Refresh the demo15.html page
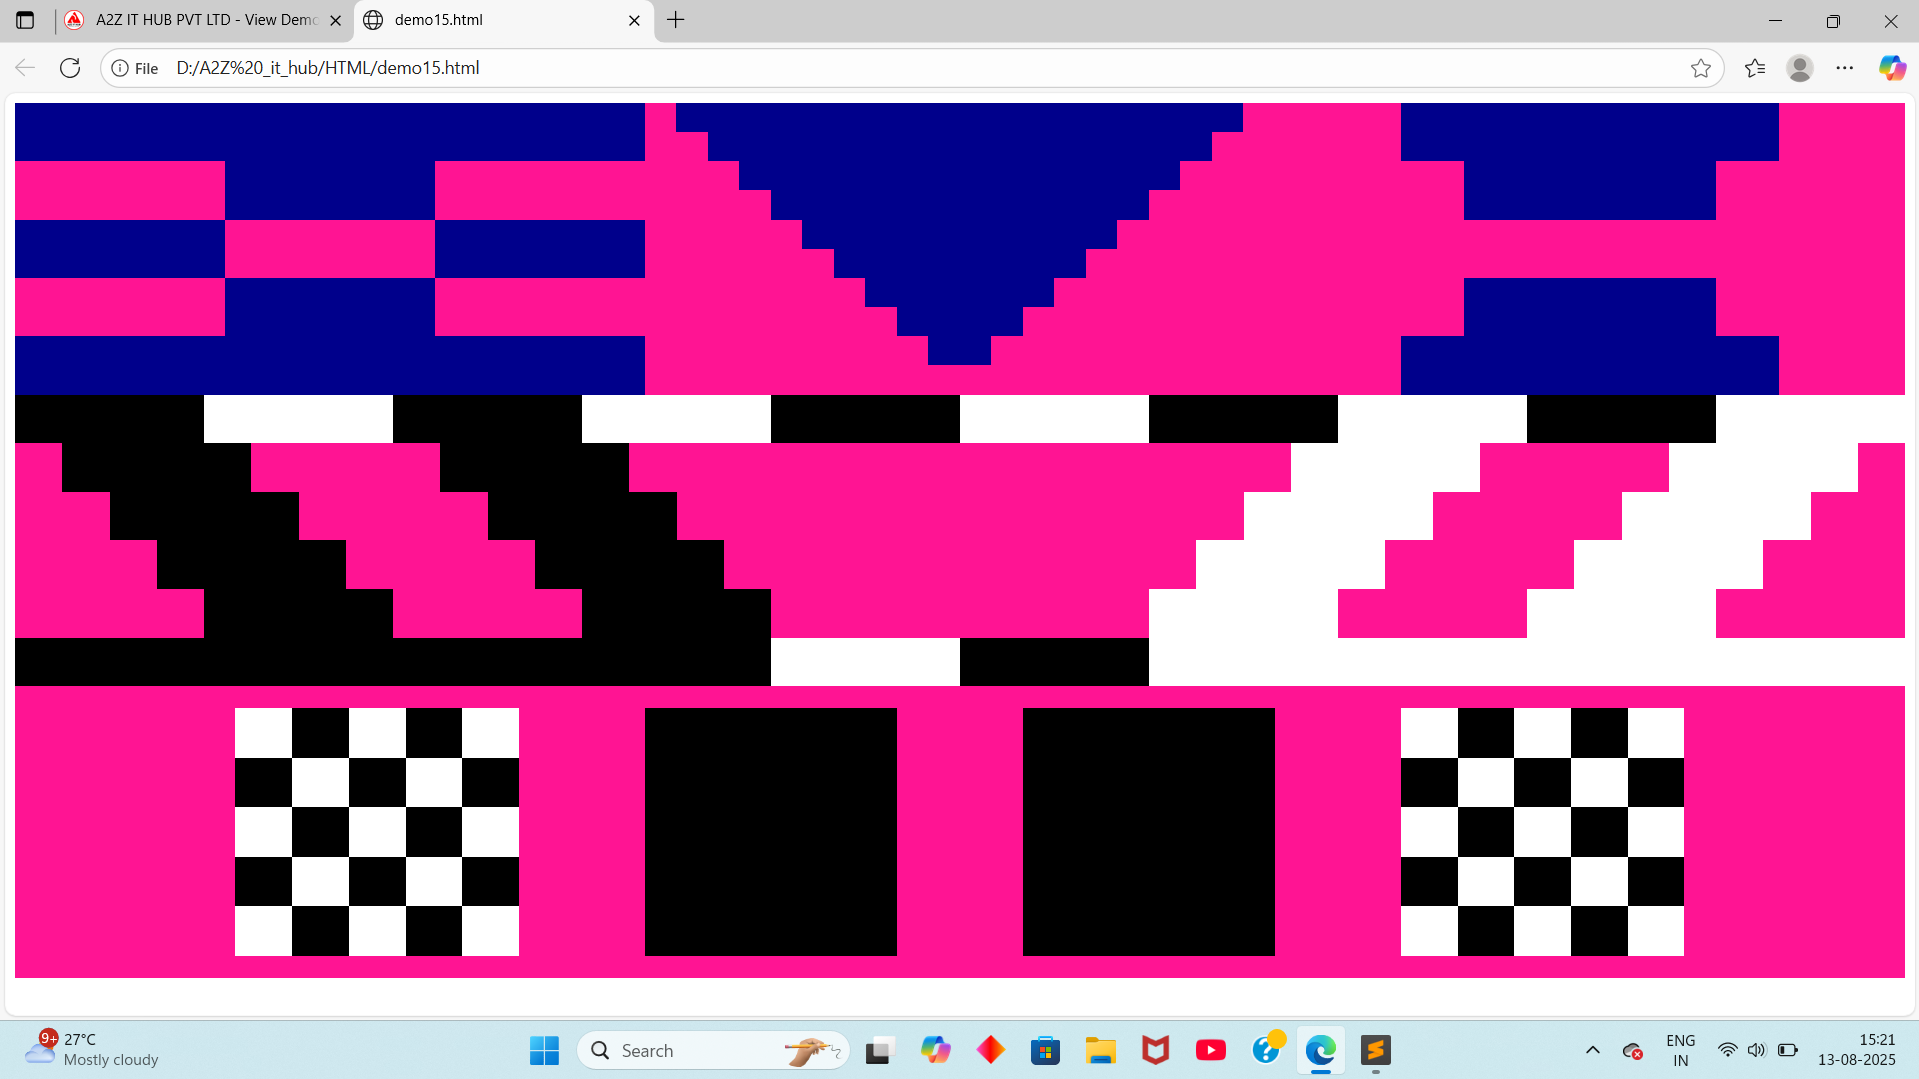 [70, 68]
